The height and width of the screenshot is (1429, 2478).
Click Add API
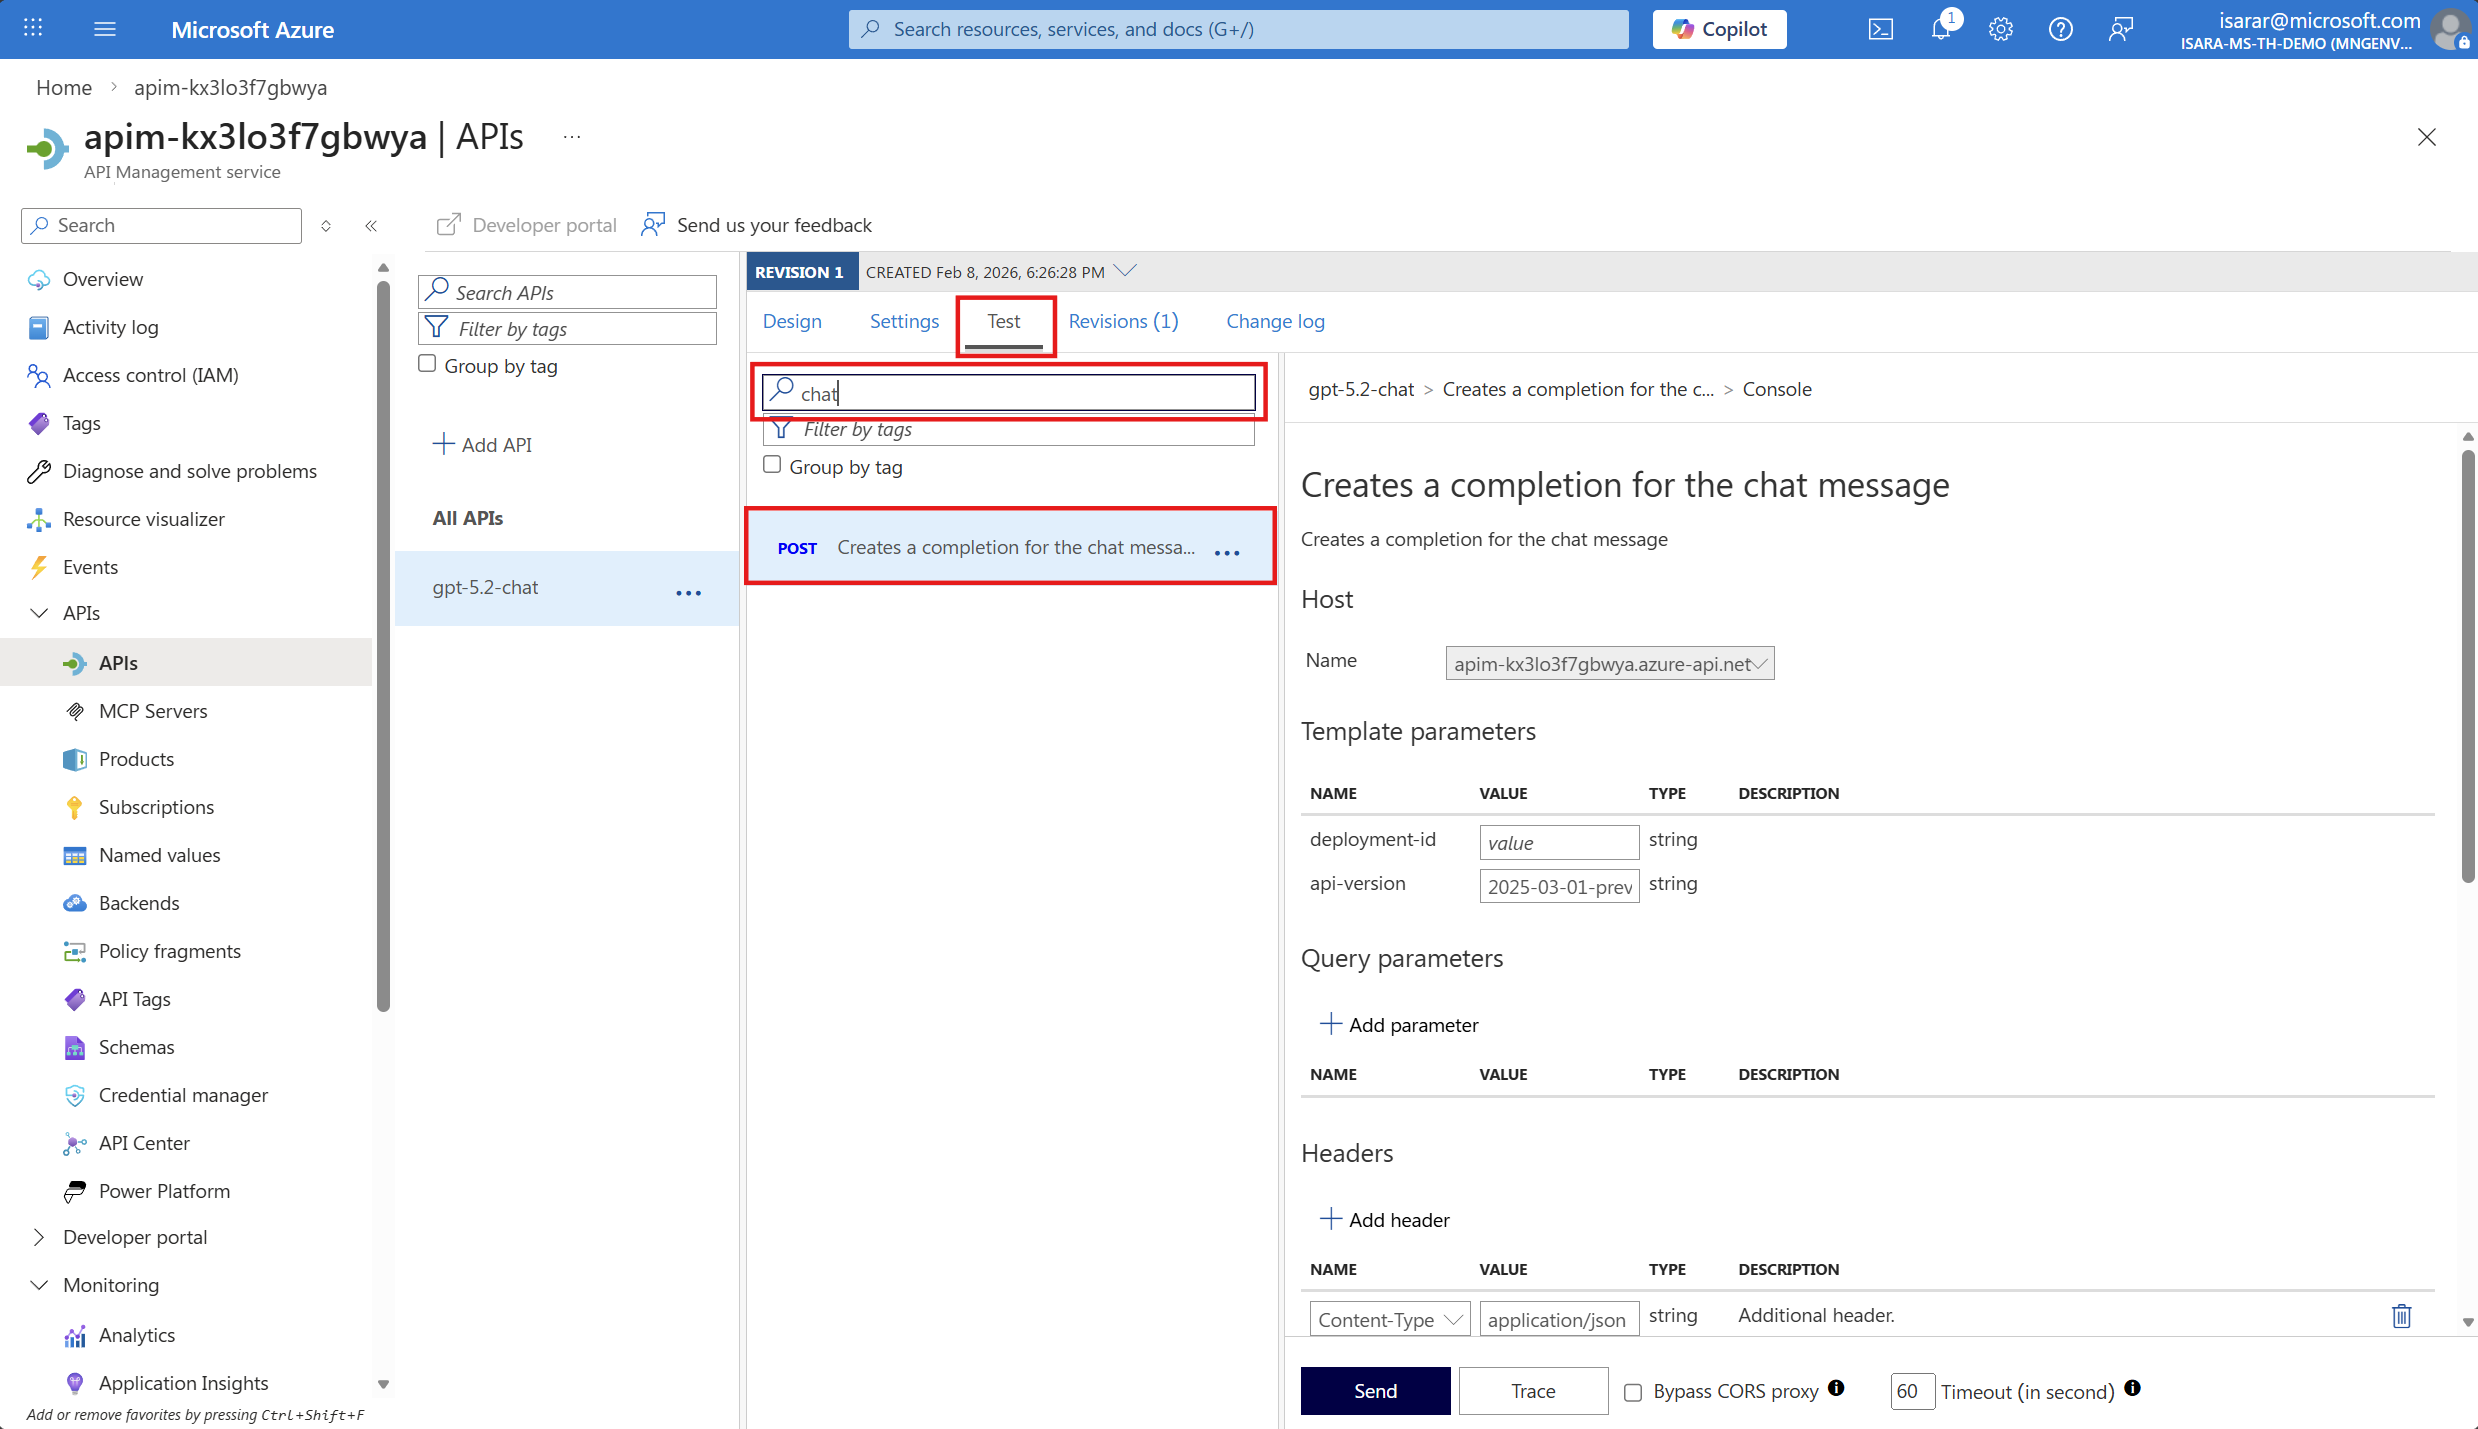coord(482,444)
